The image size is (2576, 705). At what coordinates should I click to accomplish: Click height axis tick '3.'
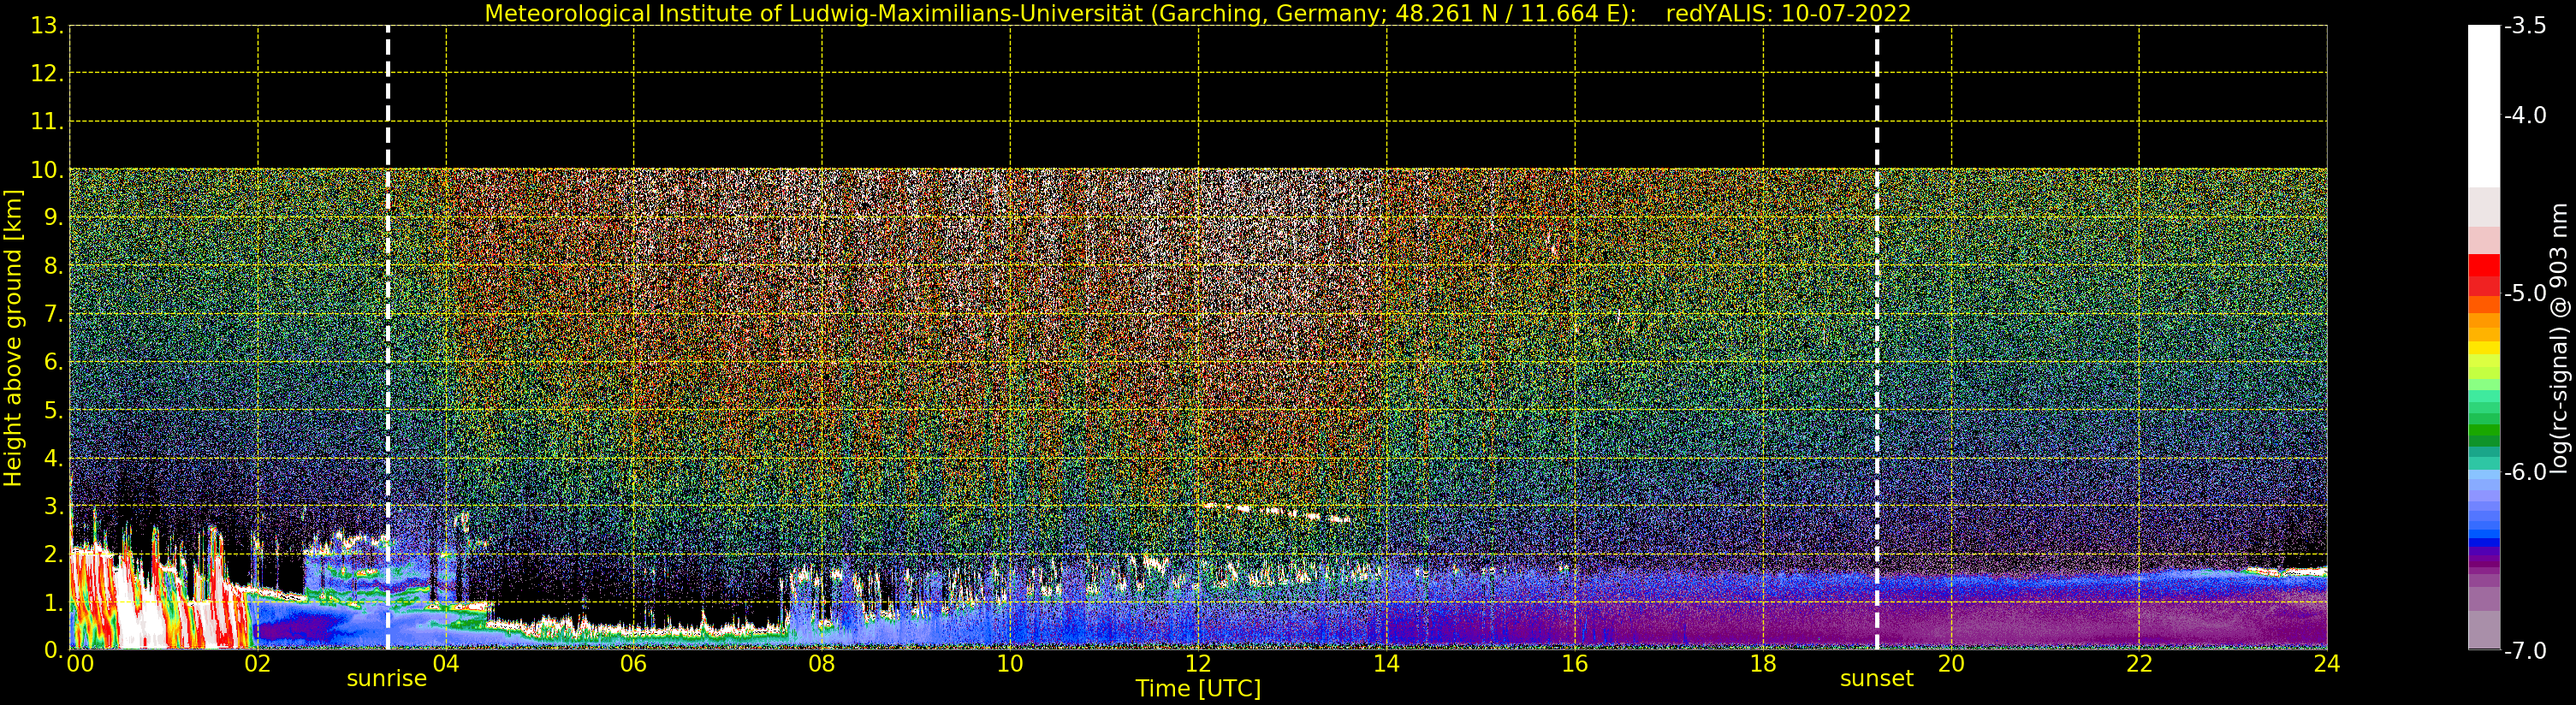tap(54, 506)
